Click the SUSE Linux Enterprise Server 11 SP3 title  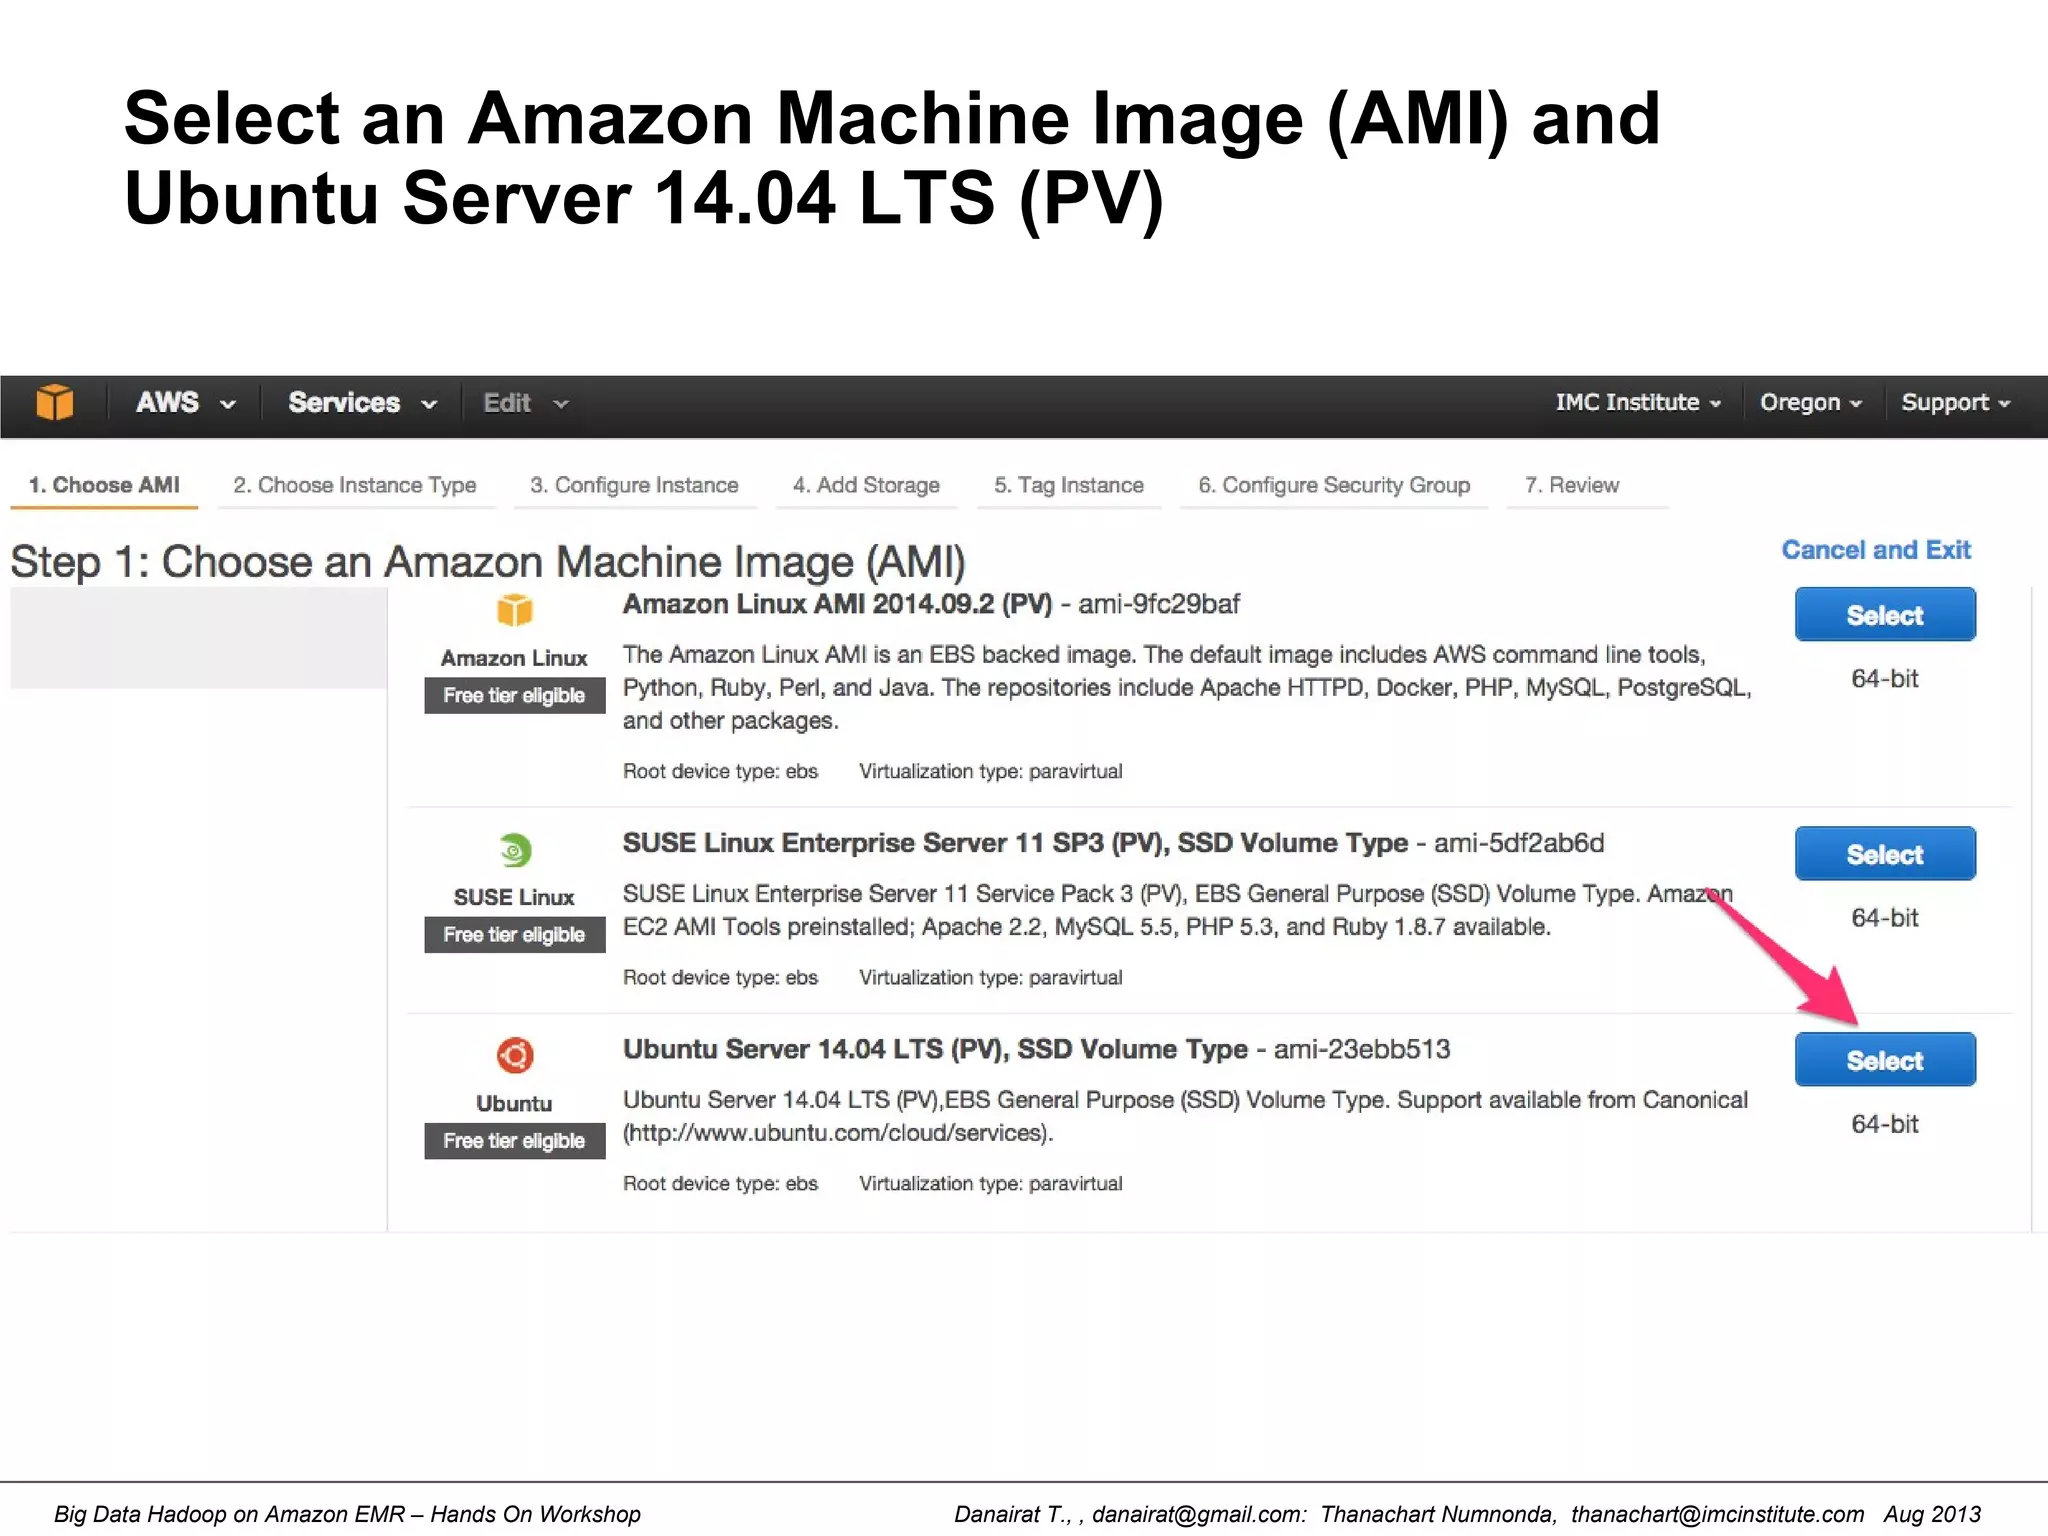point(1015,843)
